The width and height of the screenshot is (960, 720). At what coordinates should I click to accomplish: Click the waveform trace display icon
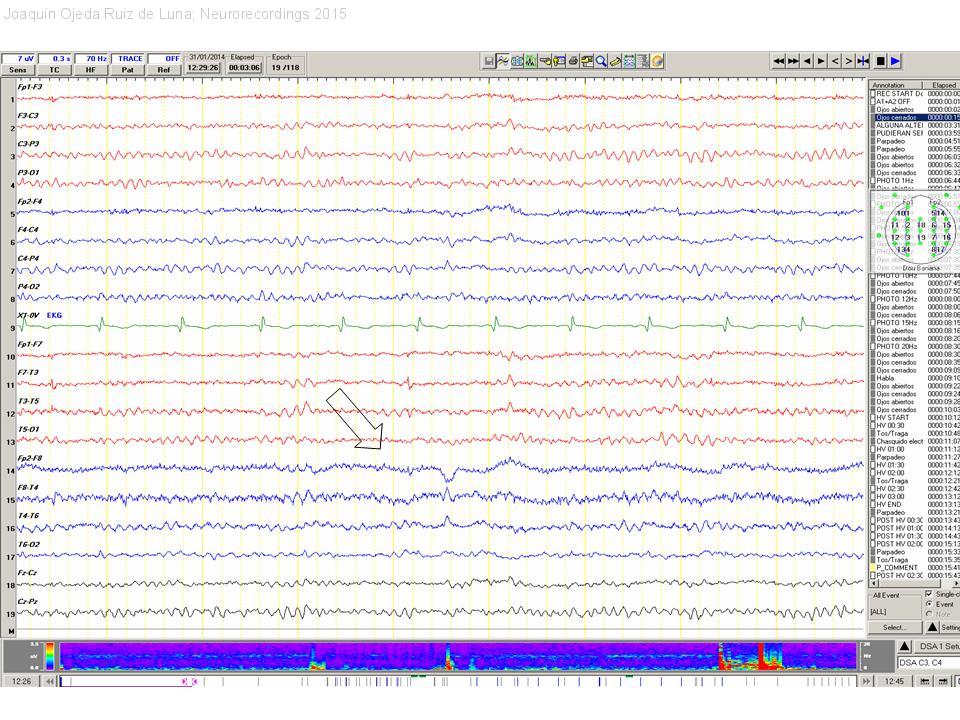point(502,61)
